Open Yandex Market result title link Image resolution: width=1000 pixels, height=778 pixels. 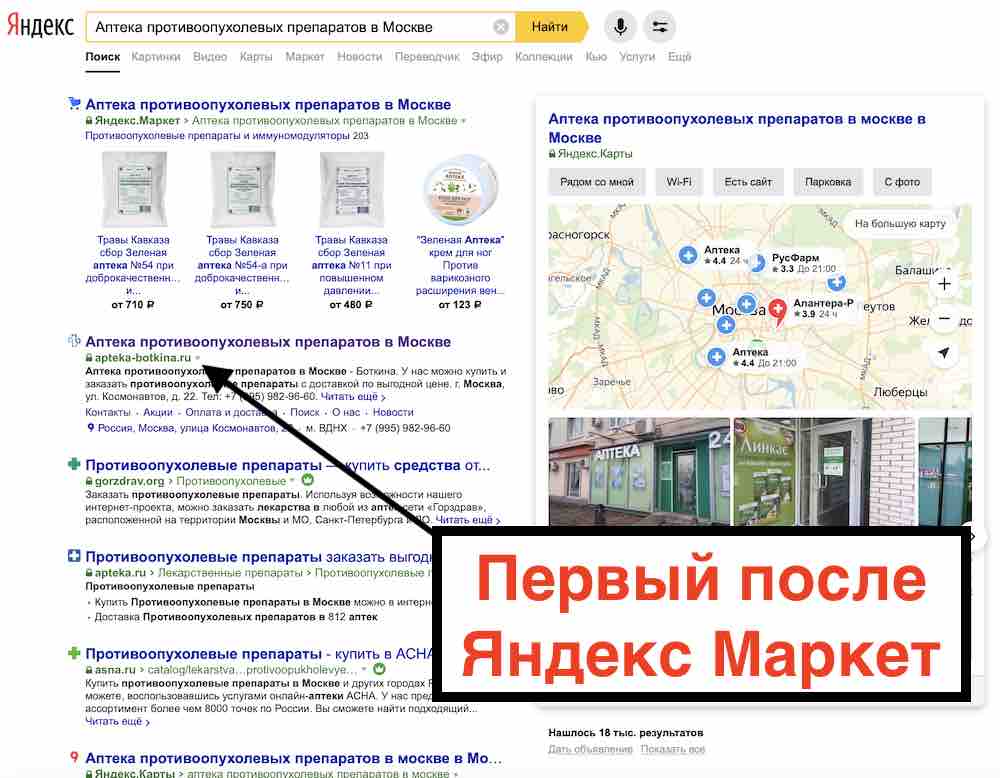coord(268,105)
